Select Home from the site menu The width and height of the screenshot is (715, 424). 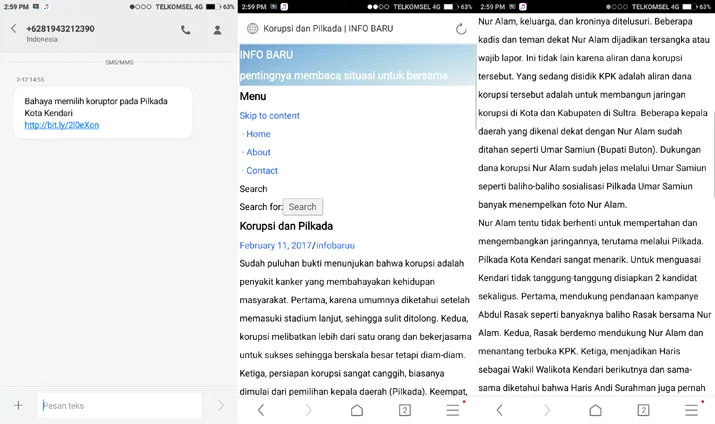[x=258, y=134]
